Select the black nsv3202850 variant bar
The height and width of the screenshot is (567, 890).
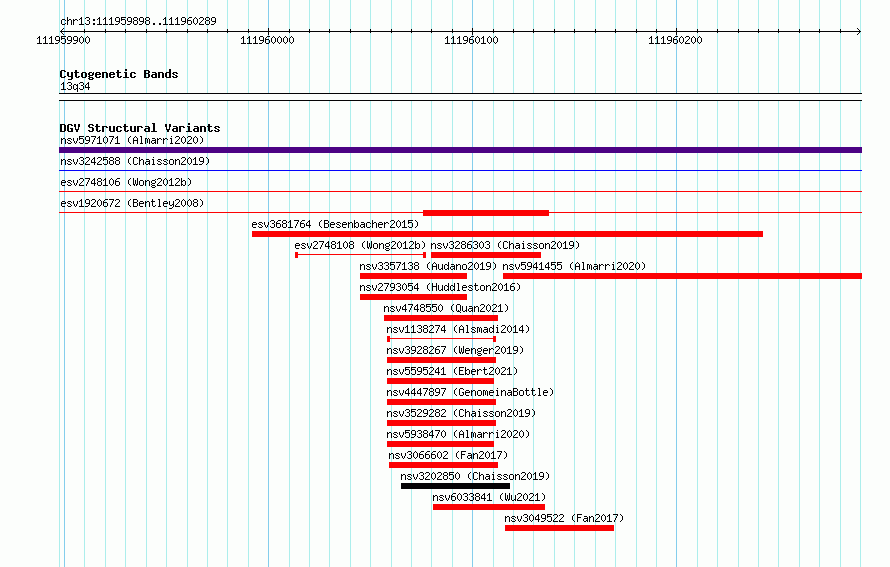(x=455, y=486)
